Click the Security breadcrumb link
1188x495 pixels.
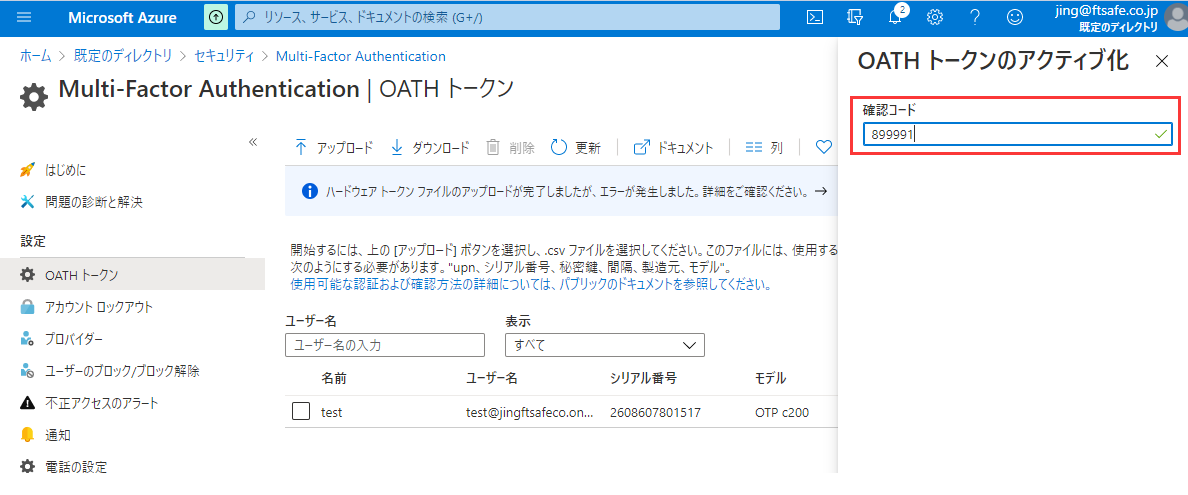(224, 56)
